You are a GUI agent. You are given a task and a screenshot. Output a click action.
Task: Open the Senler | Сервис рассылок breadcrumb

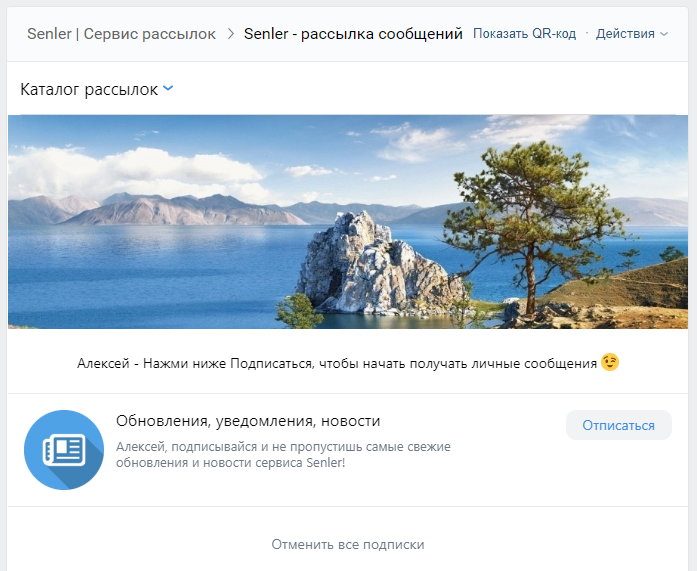click(121, 34)
